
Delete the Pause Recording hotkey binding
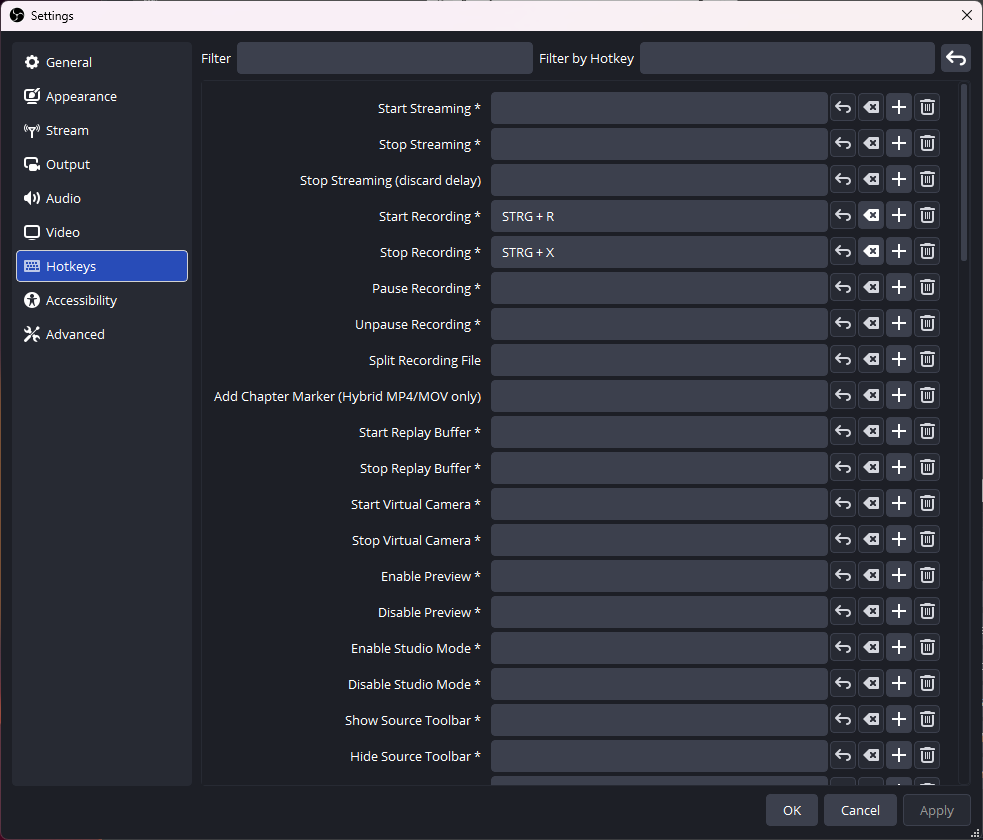(927, 287)
